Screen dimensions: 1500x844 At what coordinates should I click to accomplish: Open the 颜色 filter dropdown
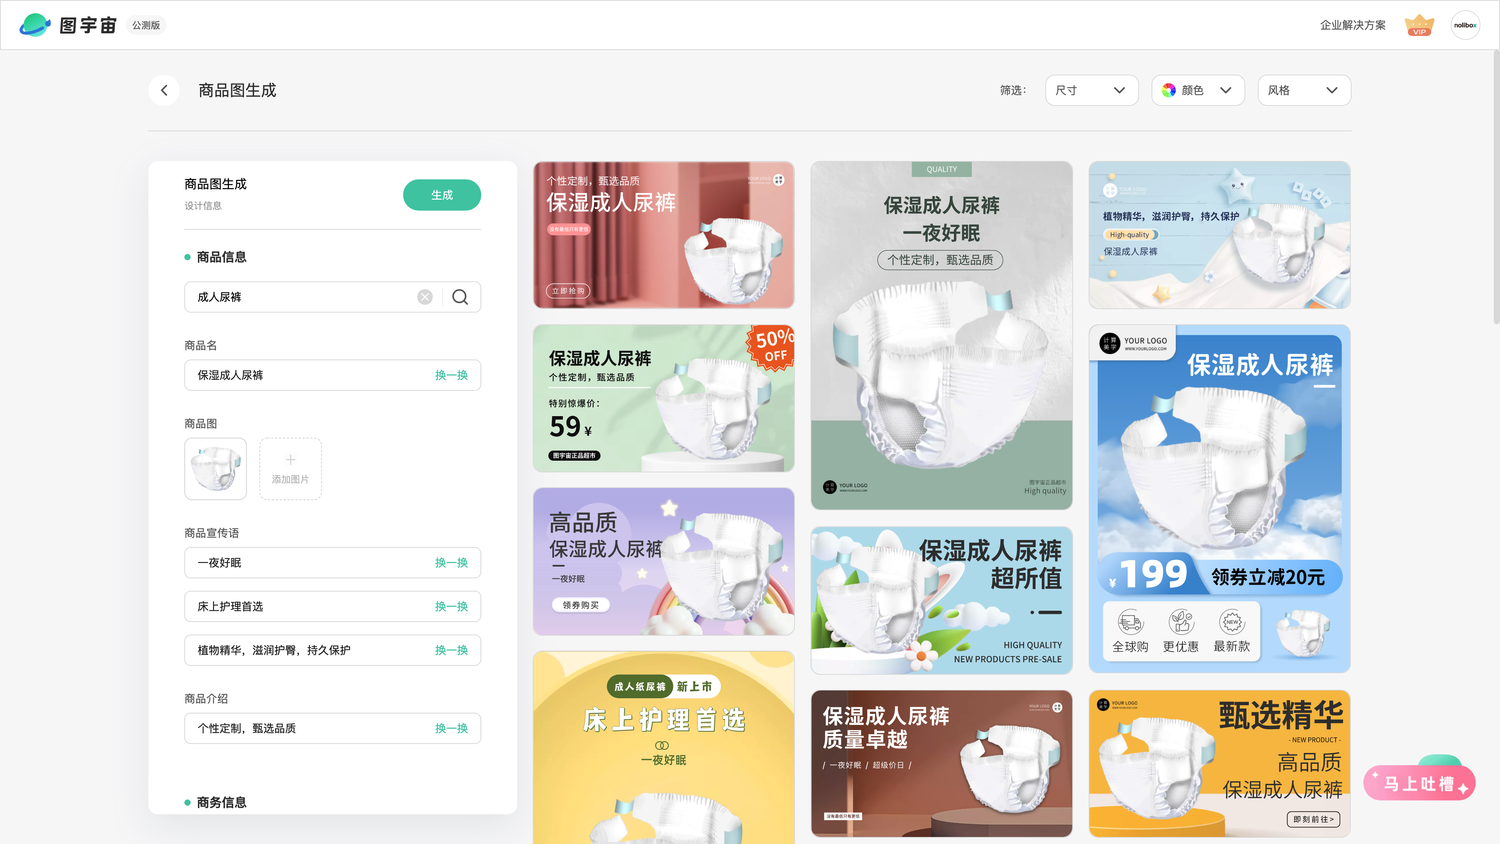[x=1198, y=90]
